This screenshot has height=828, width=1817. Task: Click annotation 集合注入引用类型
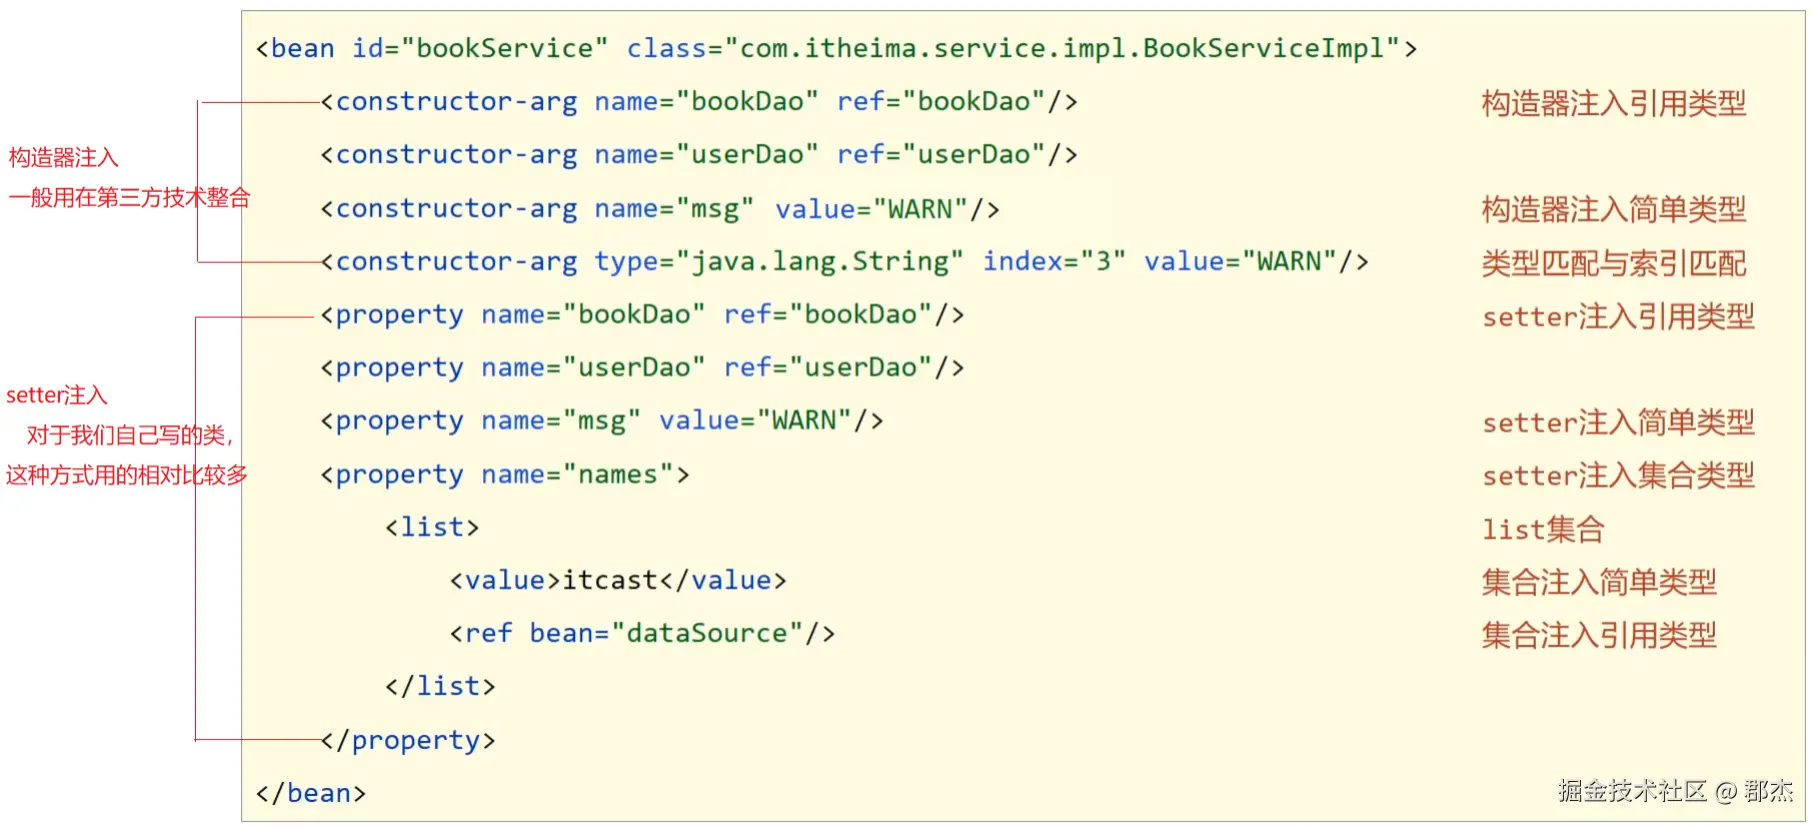coord(1599,635)
